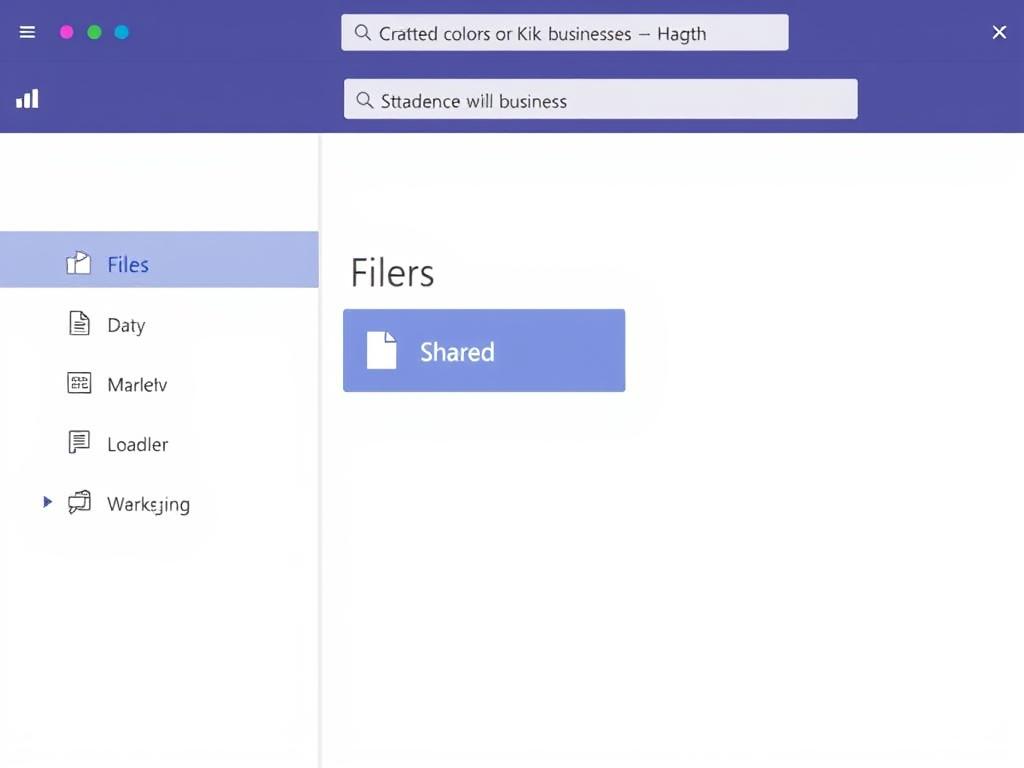Open the bar chart analytics icon

coord(27,99)
